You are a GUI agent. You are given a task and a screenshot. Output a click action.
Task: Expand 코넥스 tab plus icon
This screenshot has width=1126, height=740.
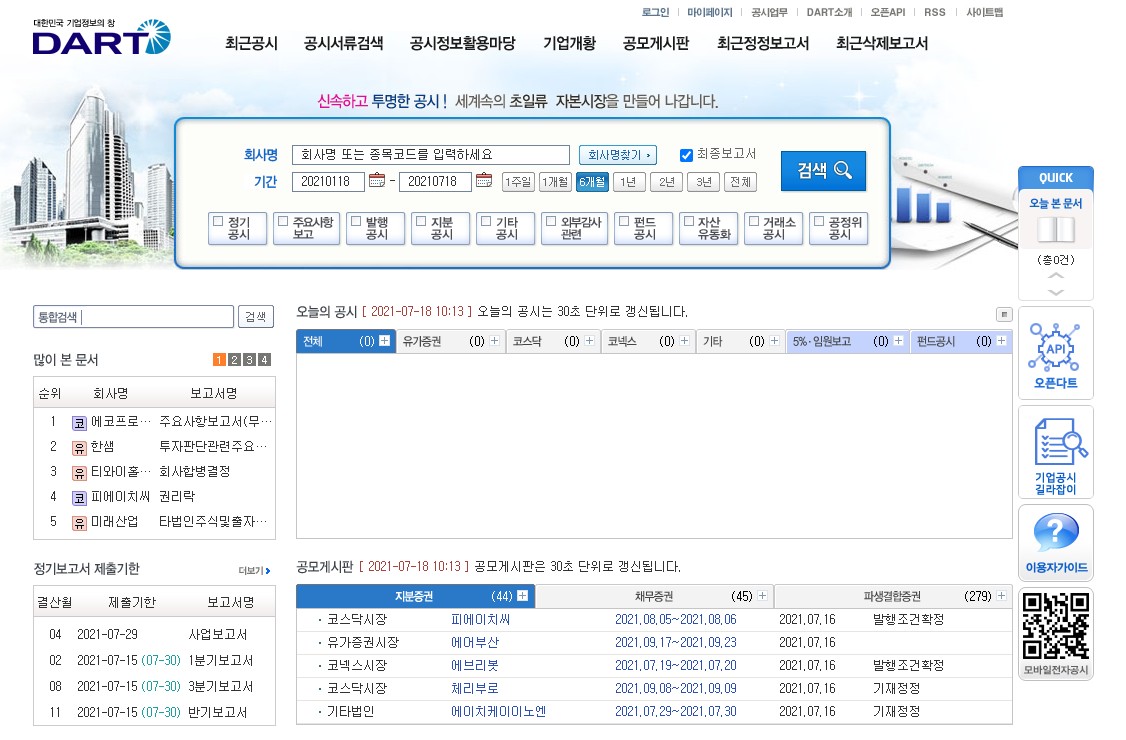684,341
